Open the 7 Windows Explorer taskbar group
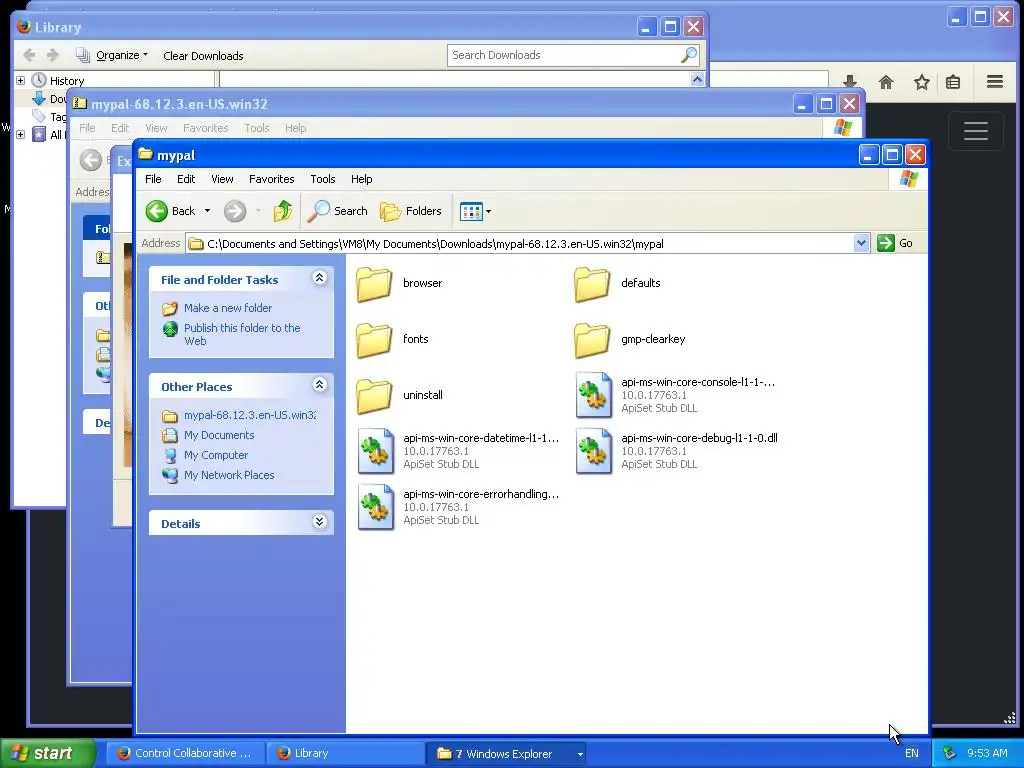1024x768 pixels. pyautogui.click(x=505, y=754)
